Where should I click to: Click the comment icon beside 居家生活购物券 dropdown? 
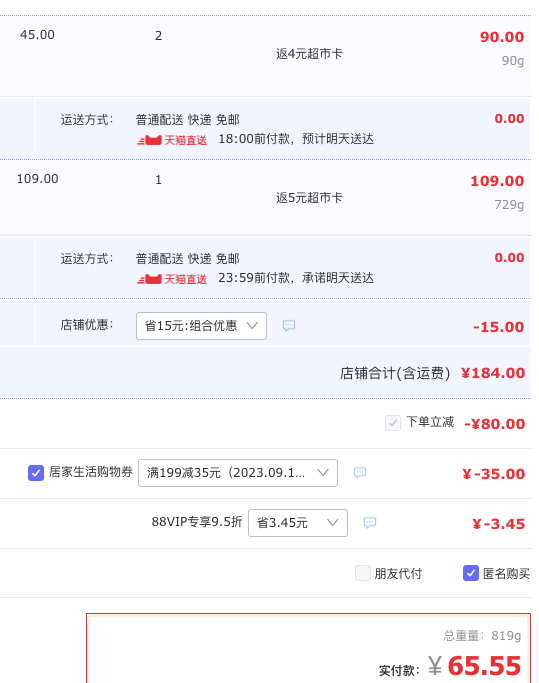(x=360, y=473)
